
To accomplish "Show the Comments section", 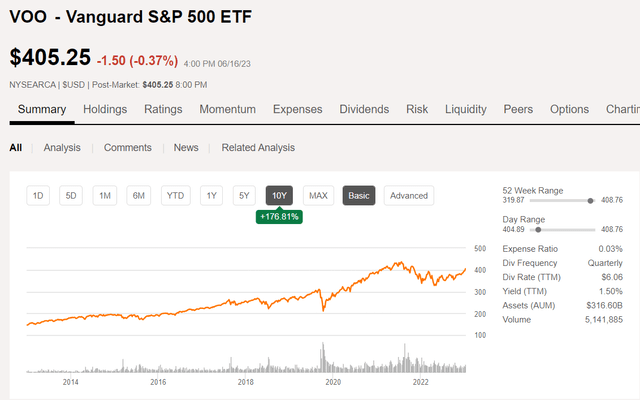I will 128,147.
